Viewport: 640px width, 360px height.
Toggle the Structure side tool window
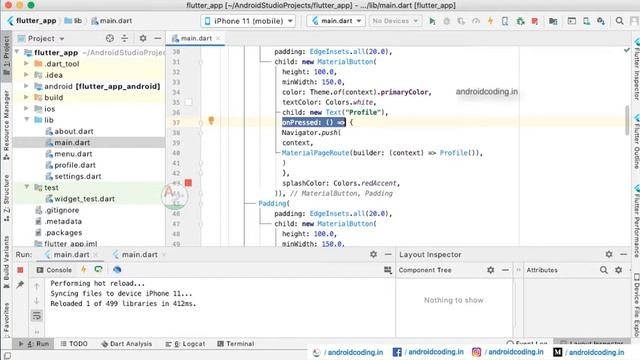coord(6,198)
